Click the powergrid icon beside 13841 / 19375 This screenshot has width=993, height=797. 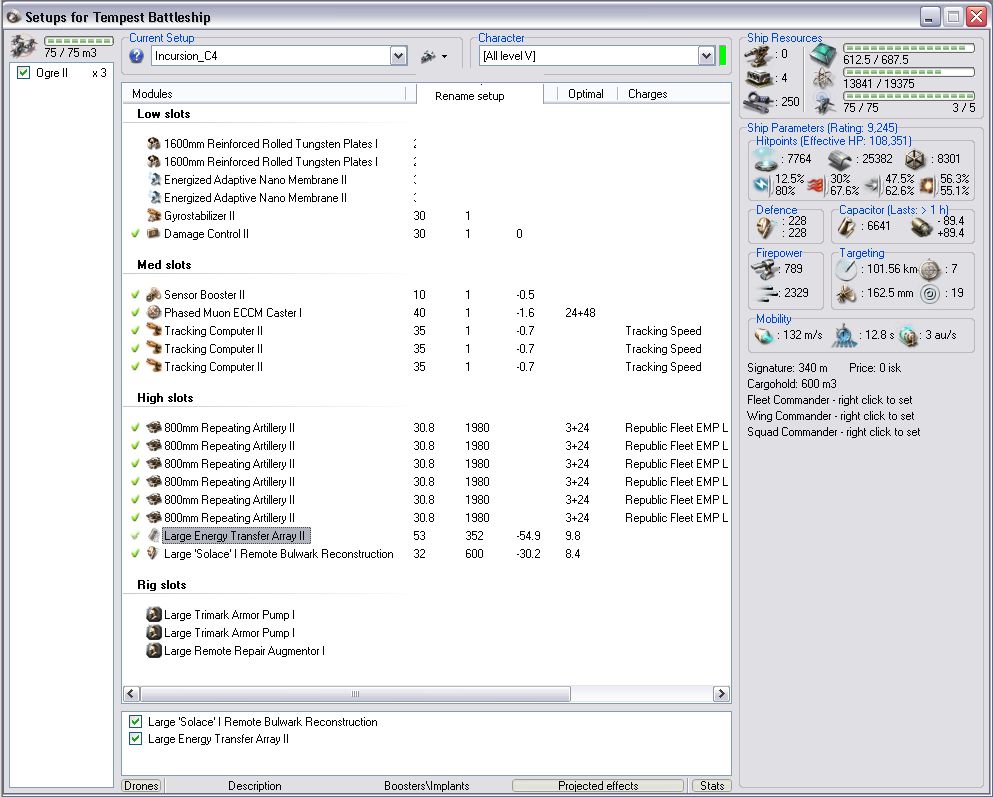(x=823, y=78)
